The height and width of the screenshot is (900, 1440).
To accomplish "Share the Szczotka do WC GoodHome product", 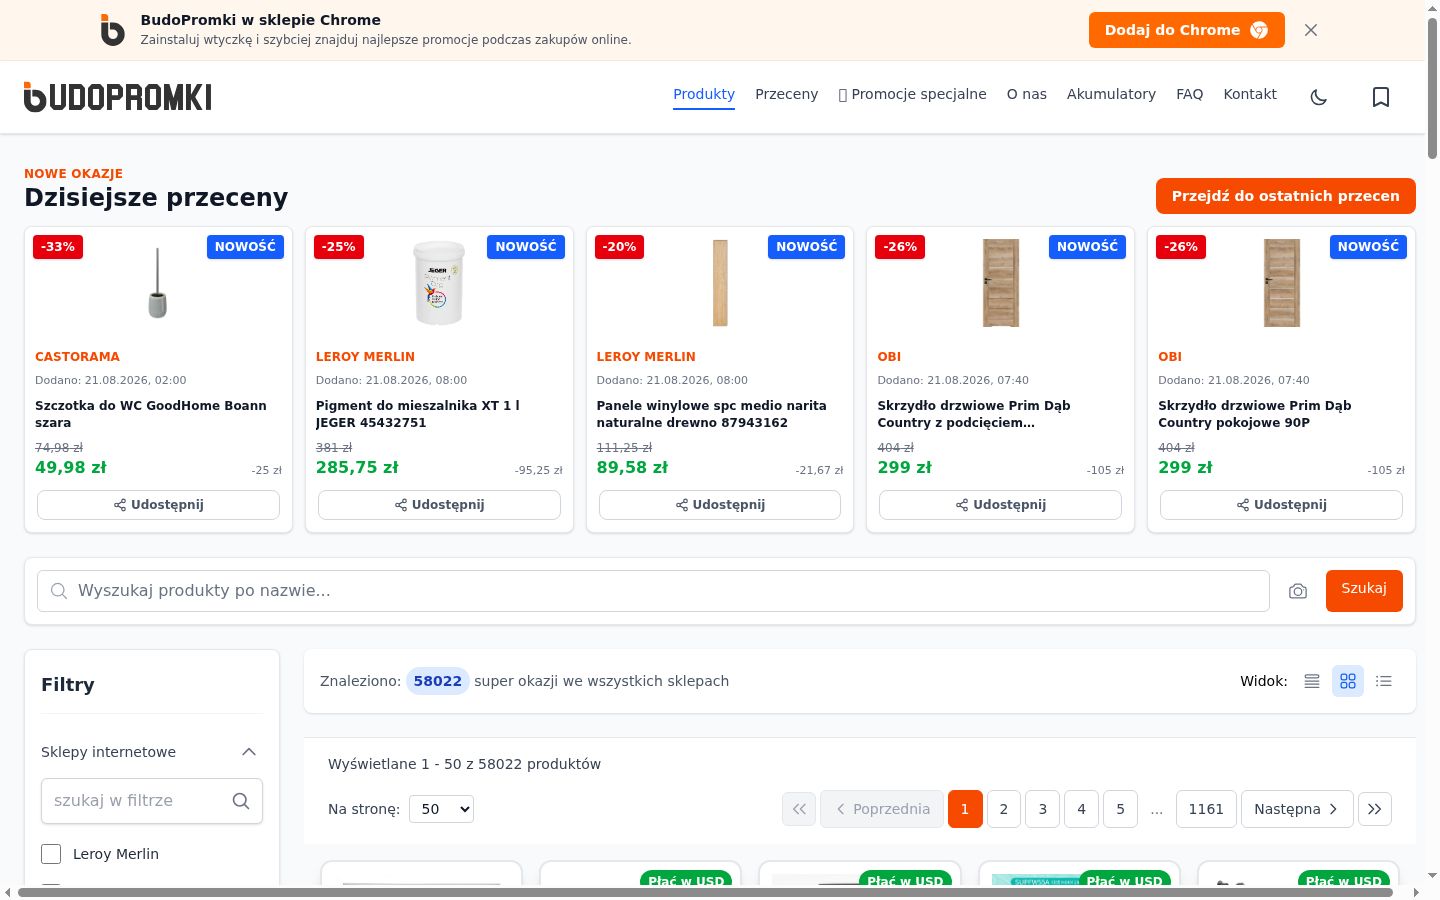I will (x=158, y=505).
